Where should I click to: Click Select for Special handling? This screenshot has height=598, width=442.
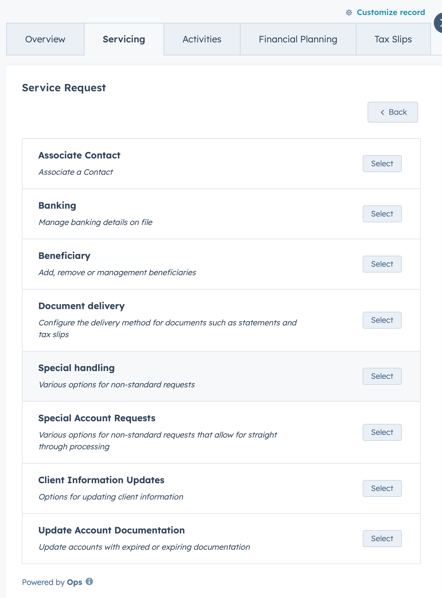coord(382,376)
